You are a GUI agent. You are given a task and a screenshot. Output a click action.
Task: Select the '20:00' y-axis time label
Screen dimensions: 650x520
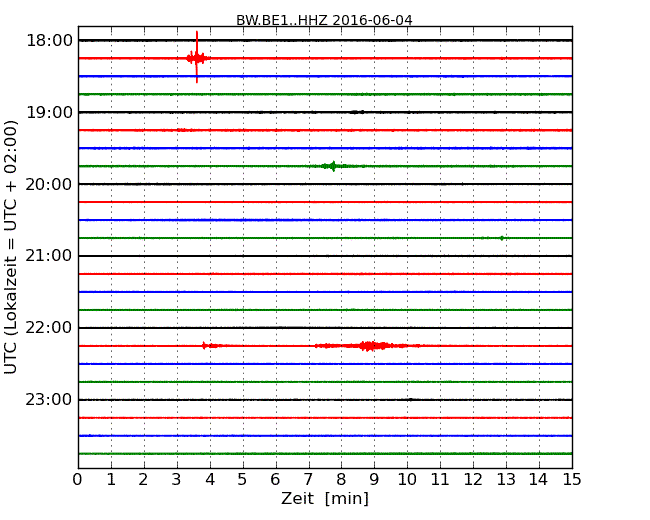point(49,184)
